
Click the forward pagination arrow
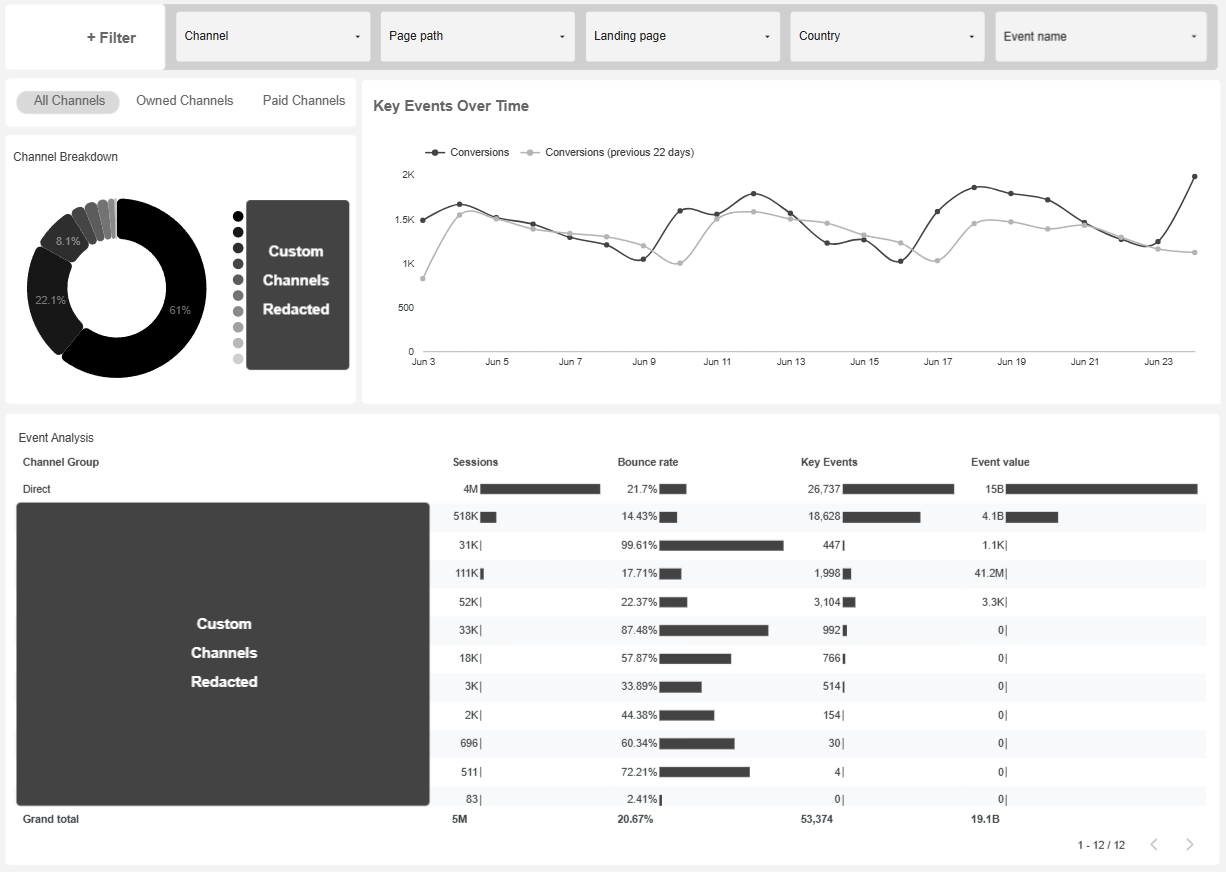(1189, 844)
